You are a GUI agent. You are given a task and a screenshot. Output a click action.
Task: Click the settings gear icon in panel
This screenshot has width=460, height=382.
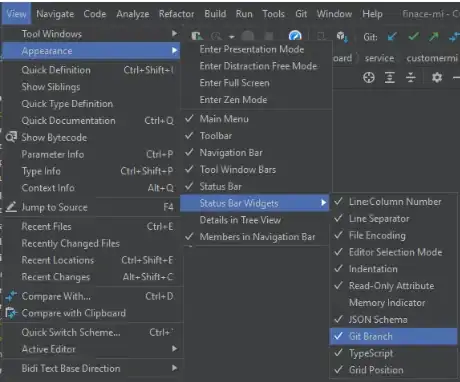[437, 78]
